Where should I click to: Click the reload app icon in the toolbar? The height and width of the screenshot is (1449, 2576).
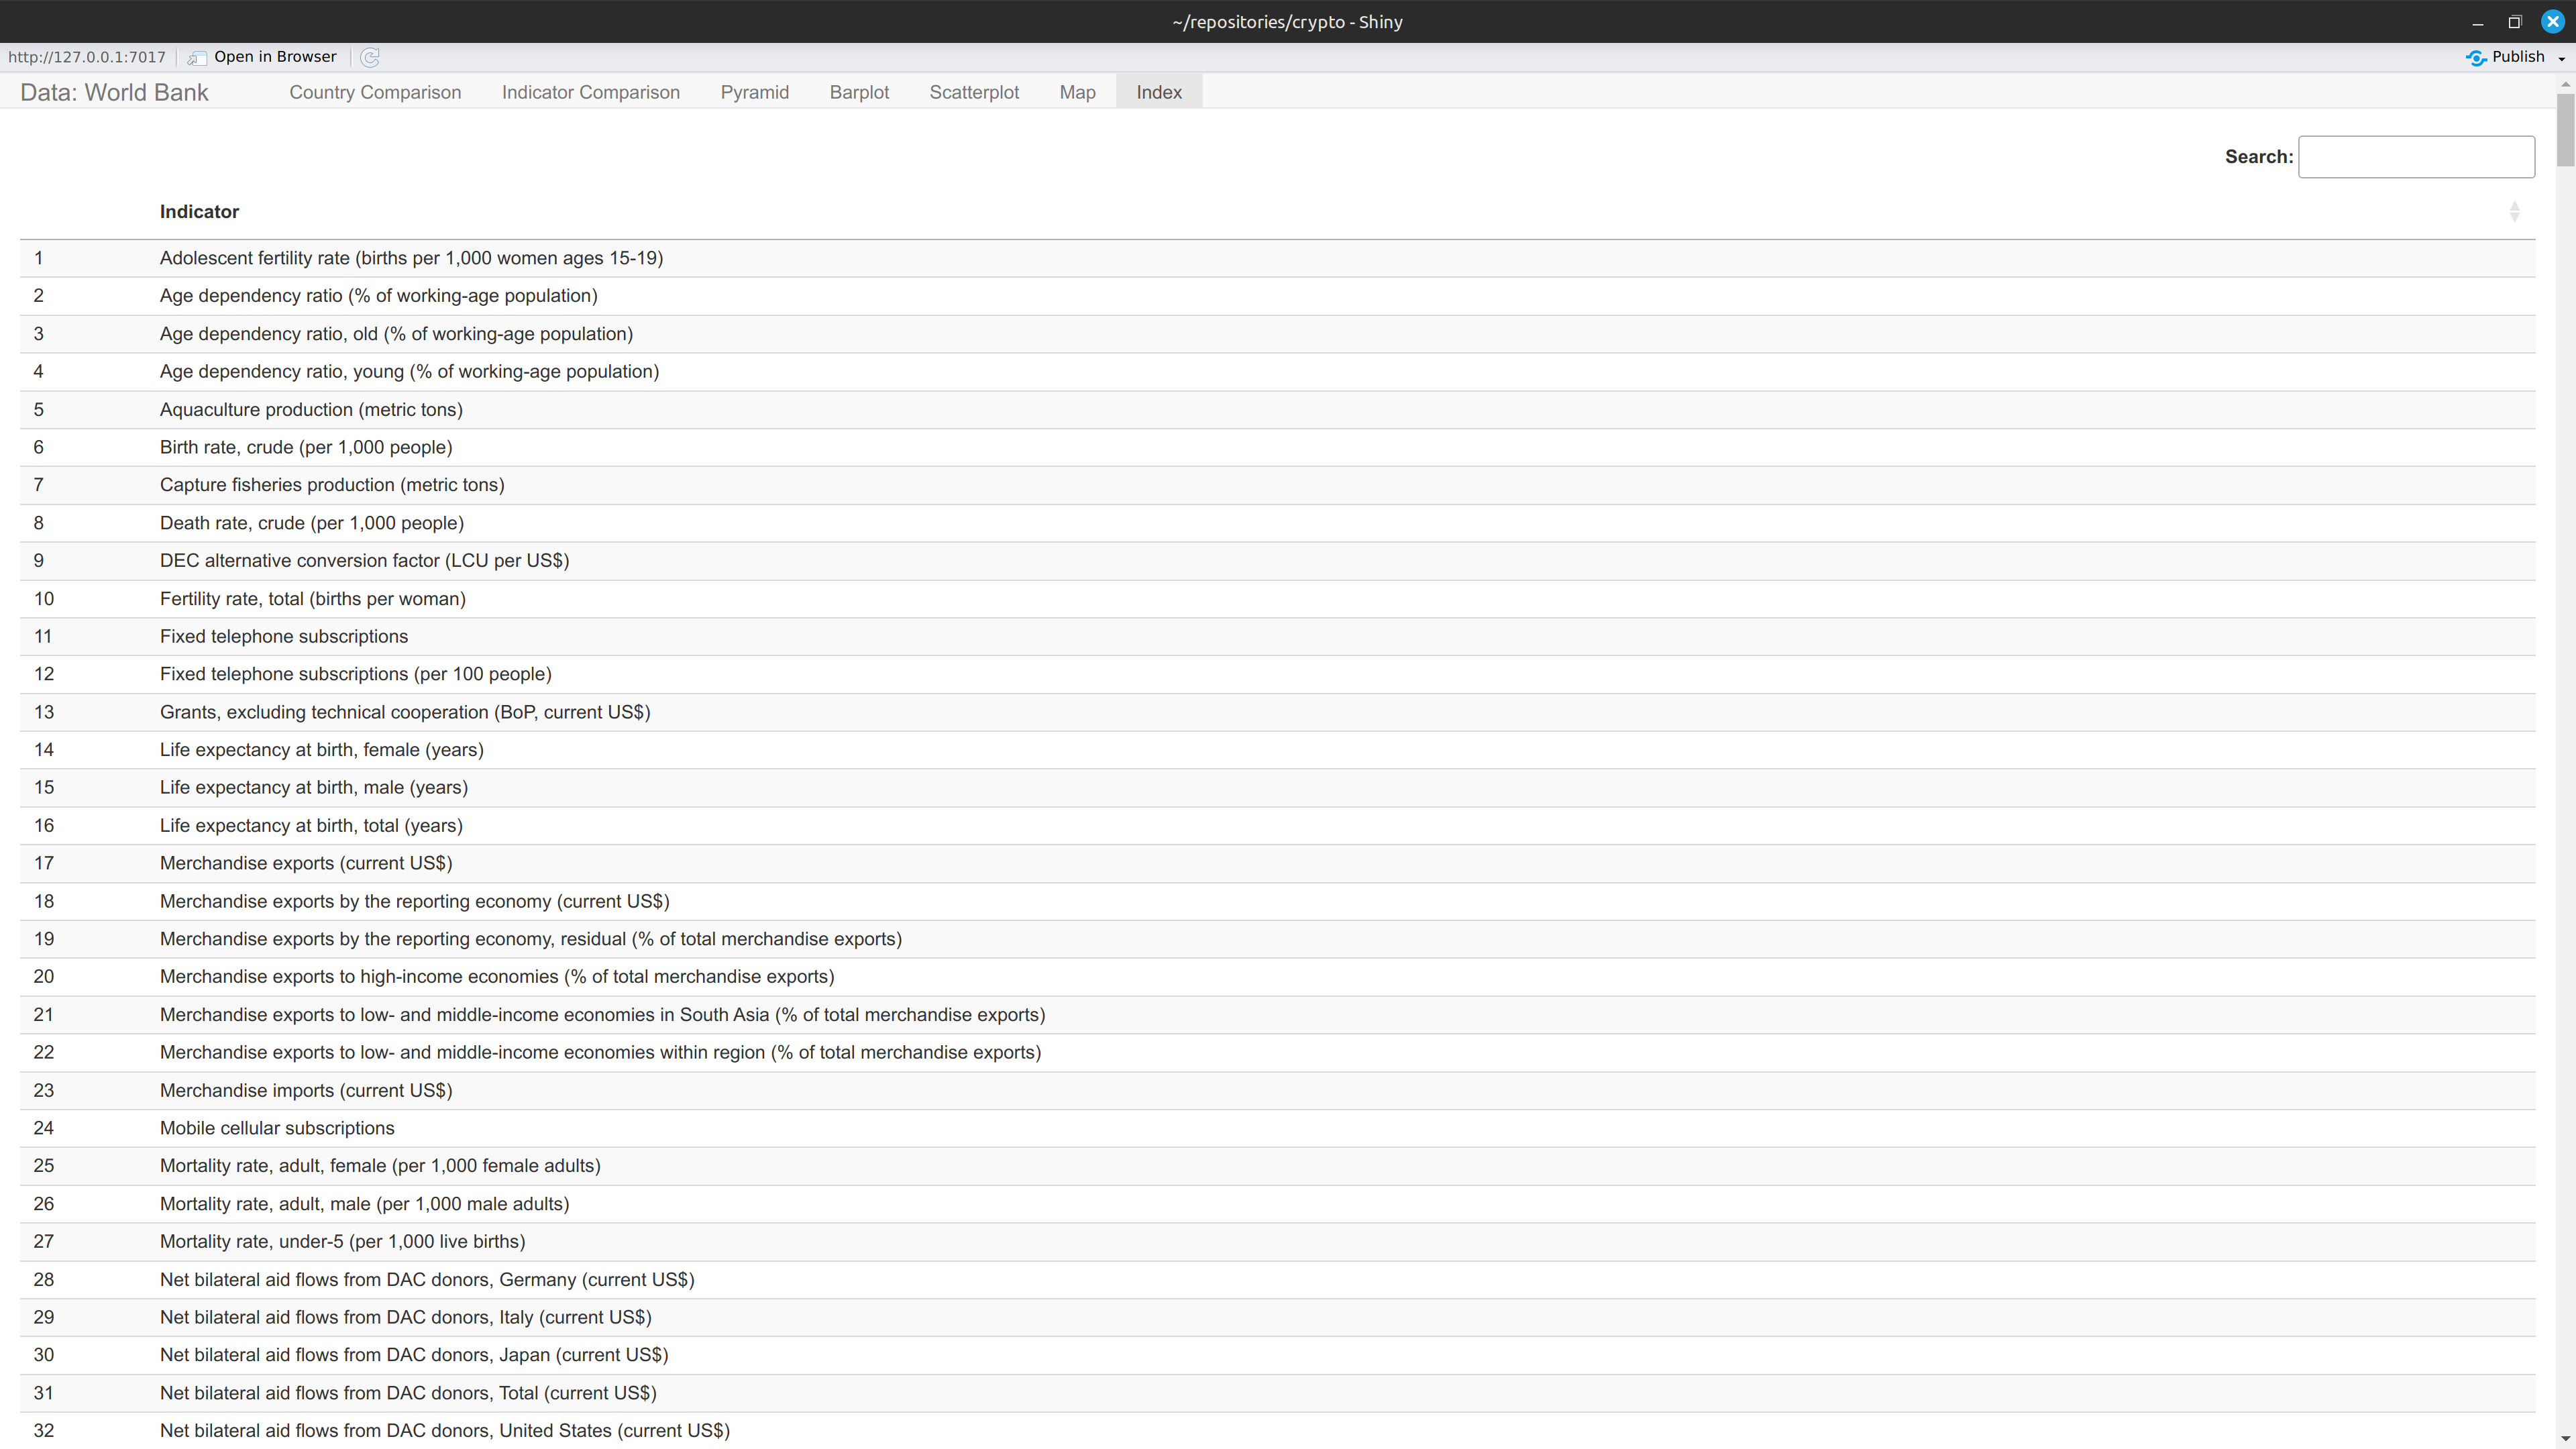coord(370,57)
